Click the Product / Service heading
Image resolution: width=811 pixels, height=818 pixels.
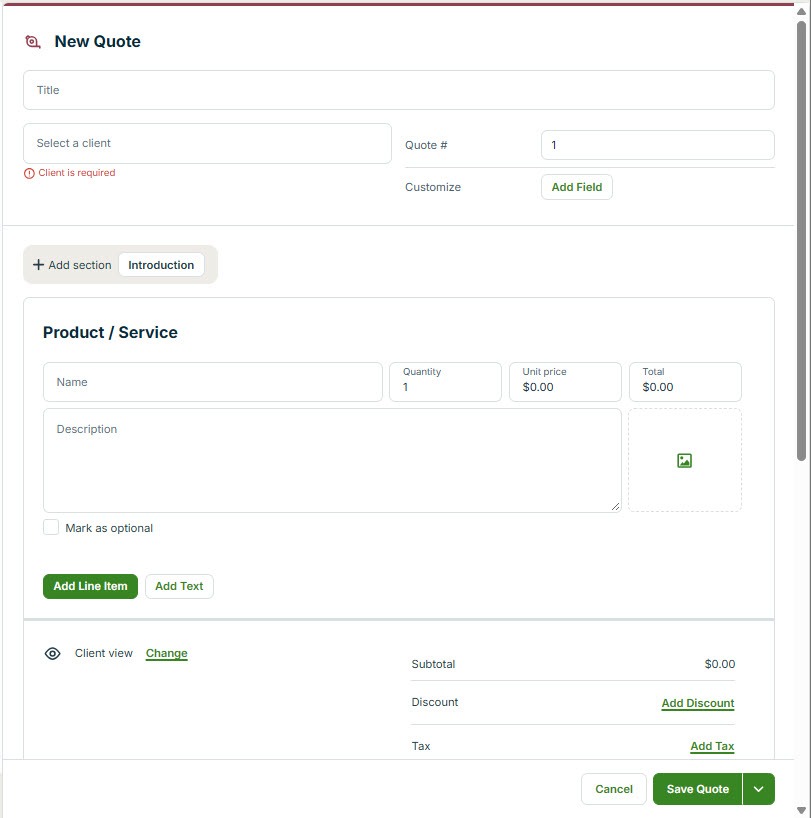coord(110,332)
